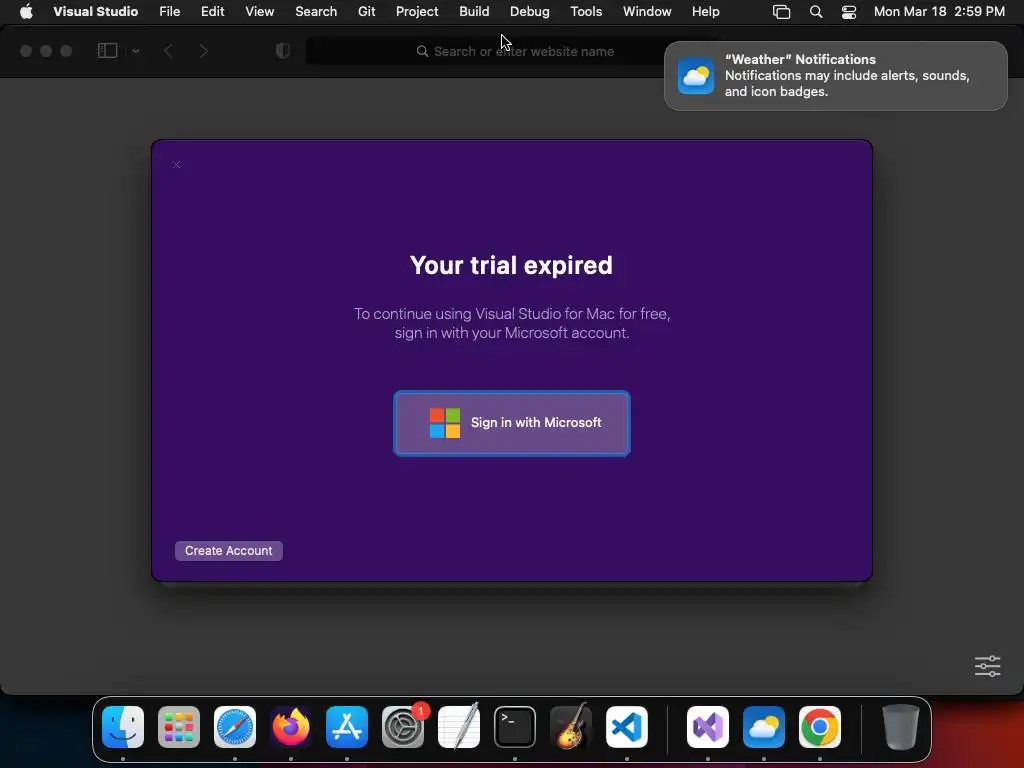Open the View menu

(x=259, y=12)
